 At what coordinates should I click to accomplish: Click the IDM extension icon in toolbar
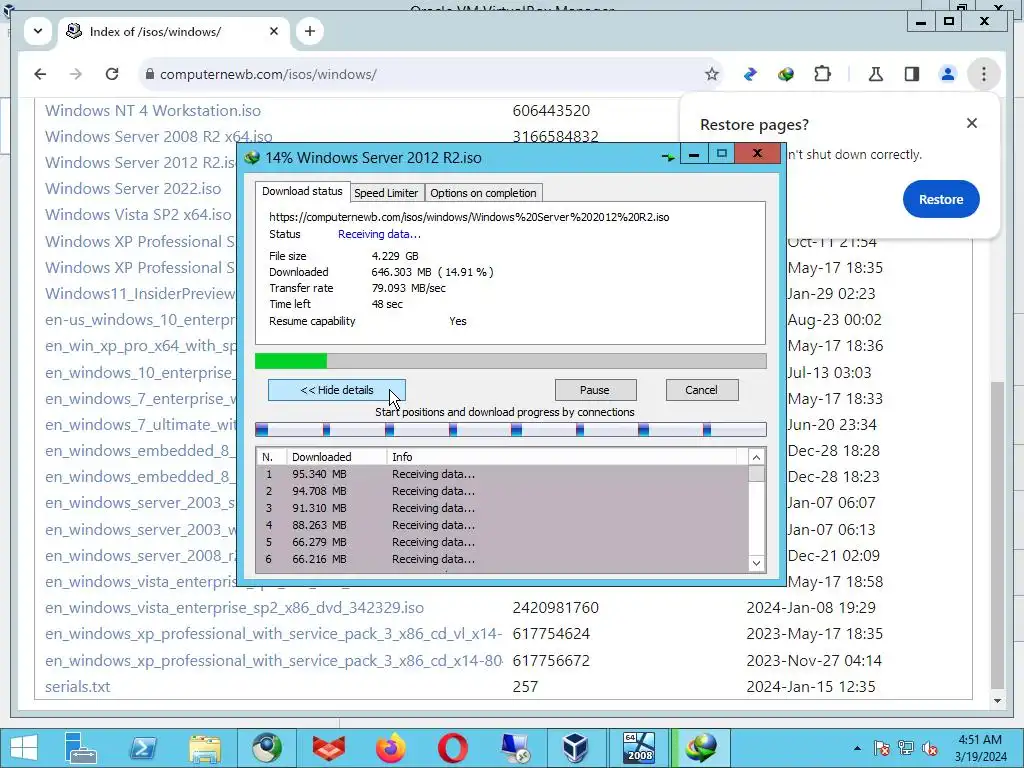click(786, 74)
